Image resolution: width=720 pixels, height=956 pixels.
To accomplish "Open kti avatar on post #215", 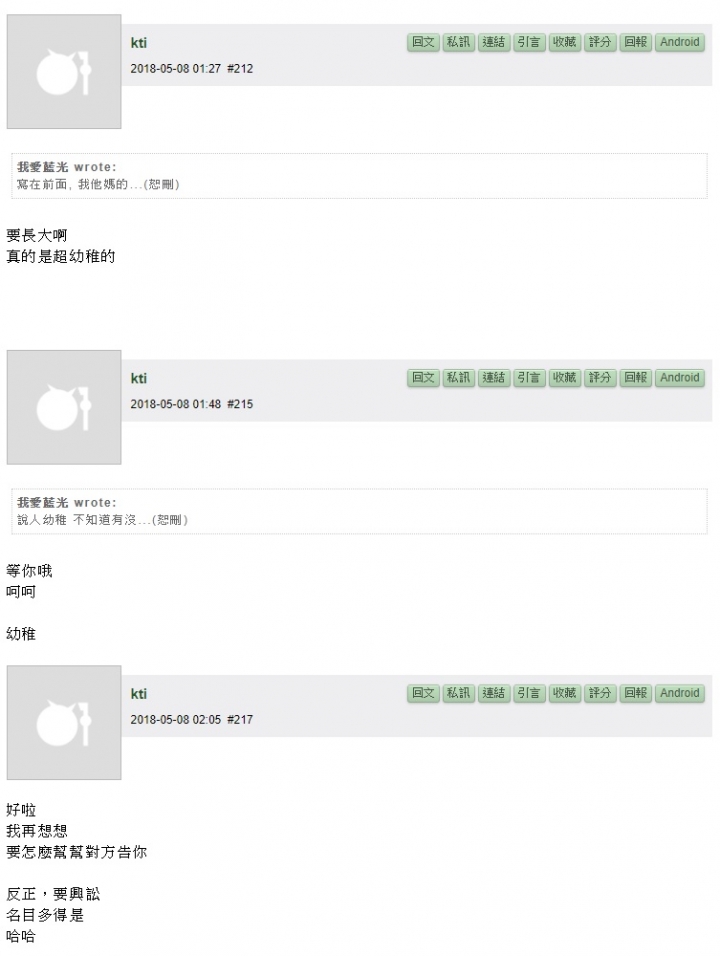I will [x=64, y=407].
